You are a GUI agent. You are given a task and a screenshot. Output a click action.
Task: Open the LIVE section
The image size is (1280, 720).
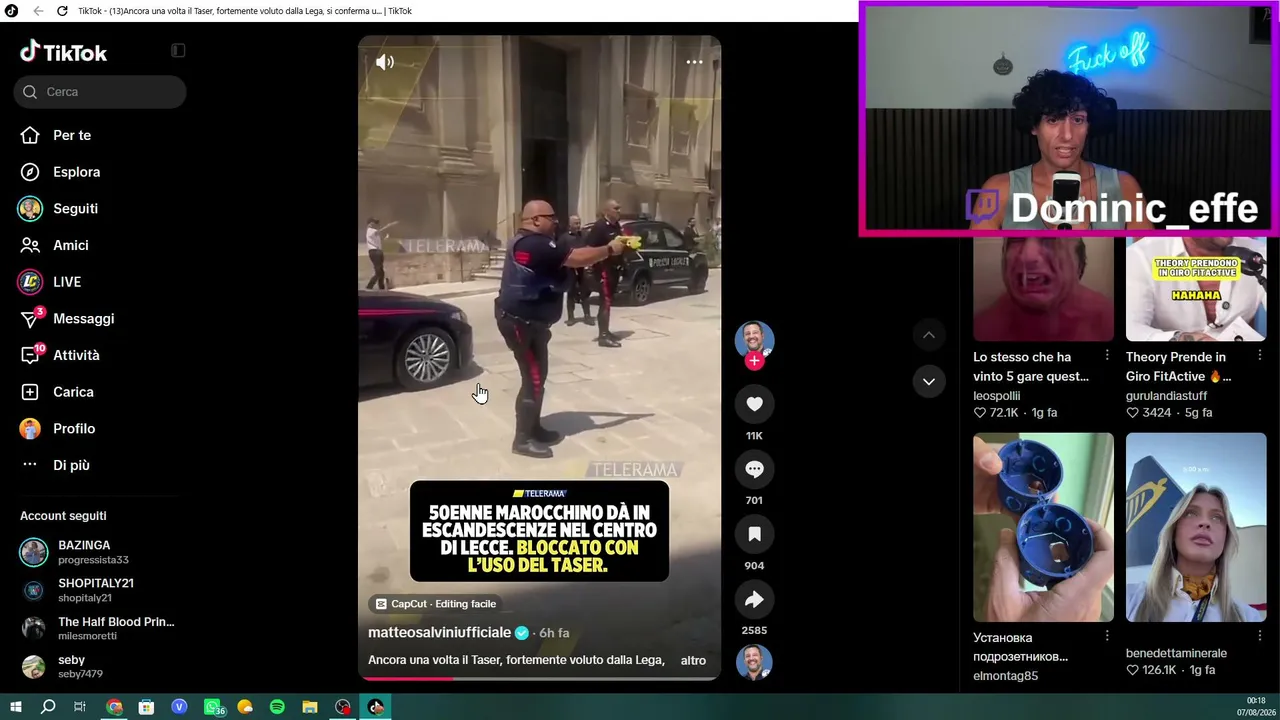tap(67, 282)
